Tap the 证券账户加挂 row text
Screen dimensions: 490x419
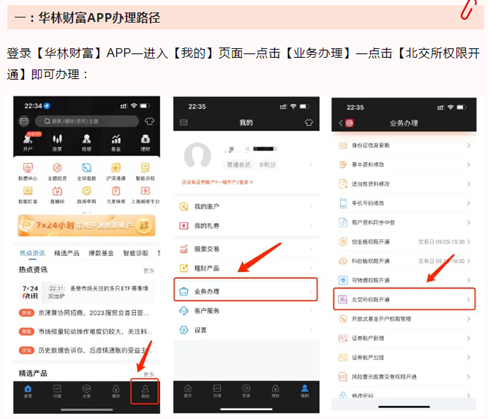(368, 357)
